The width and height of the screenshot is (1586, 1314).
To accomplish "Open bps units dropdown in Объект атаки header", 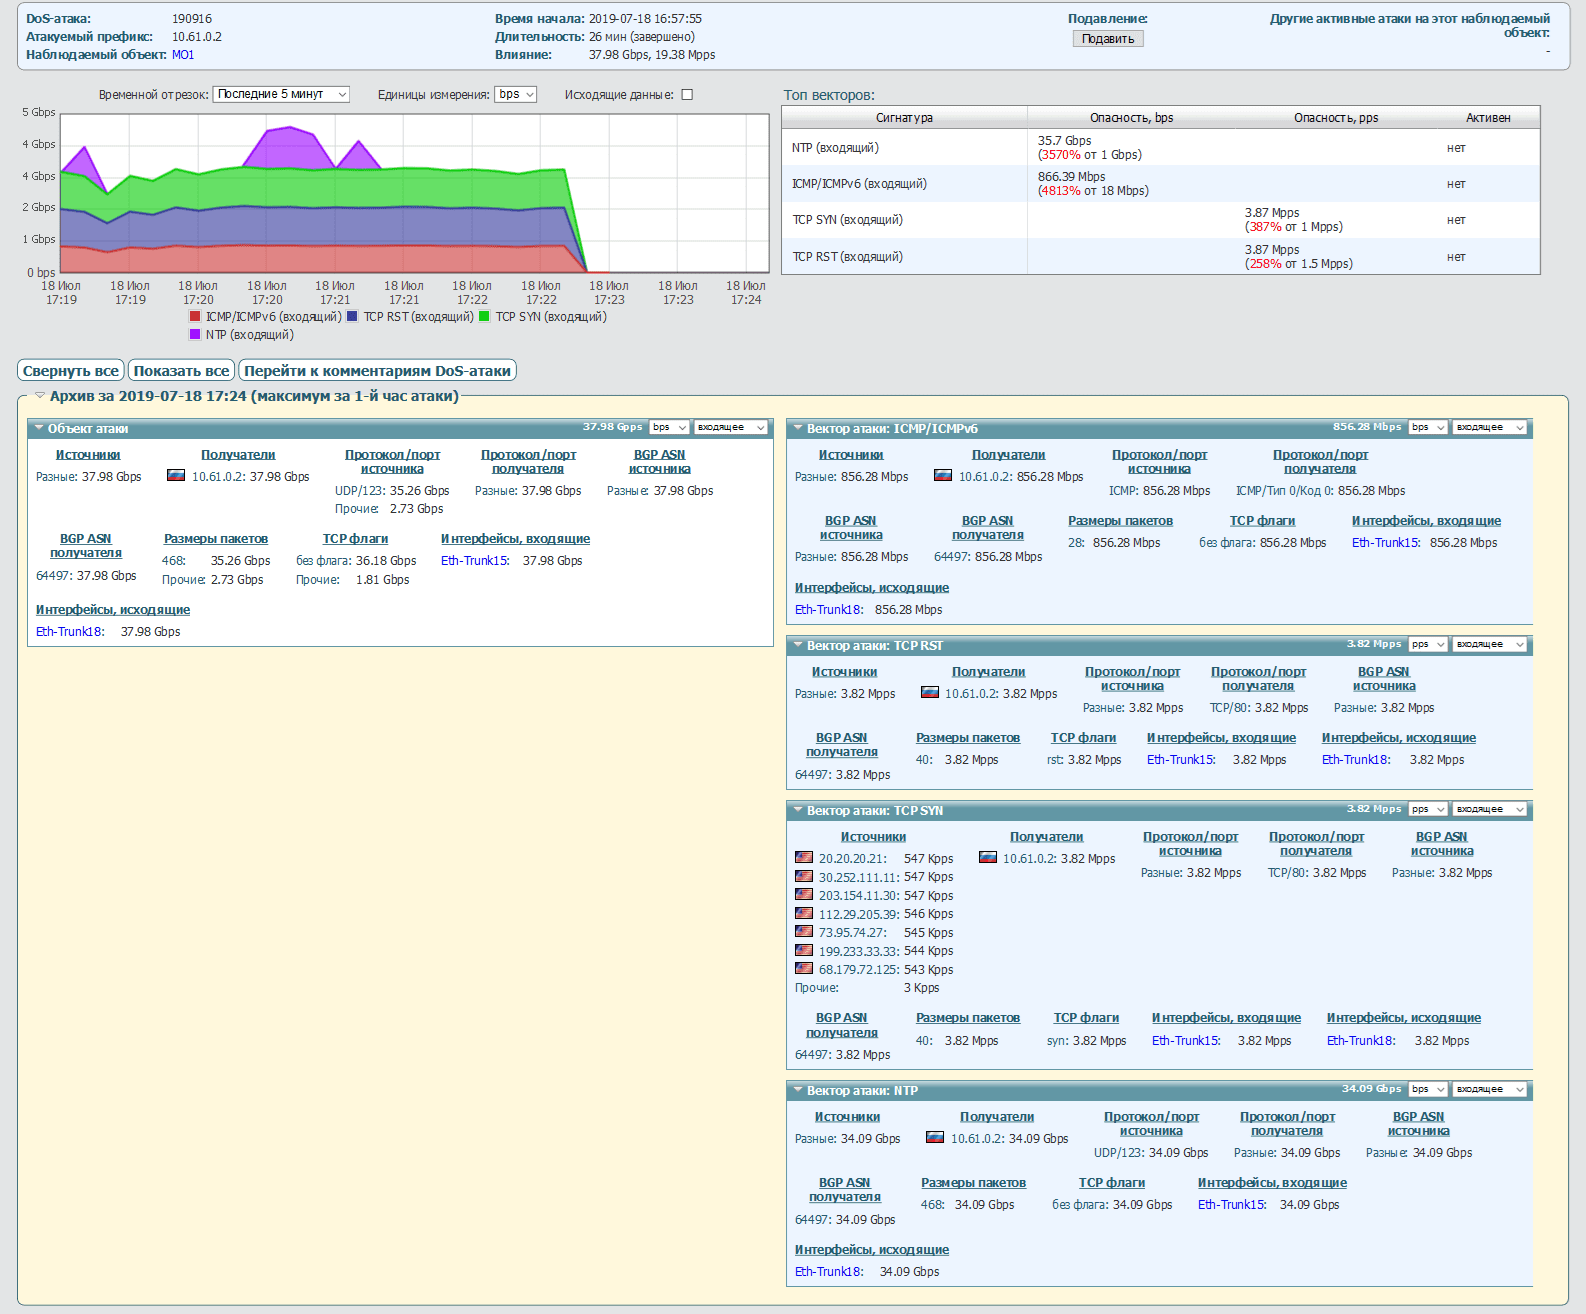I will [x=669, y=427].
